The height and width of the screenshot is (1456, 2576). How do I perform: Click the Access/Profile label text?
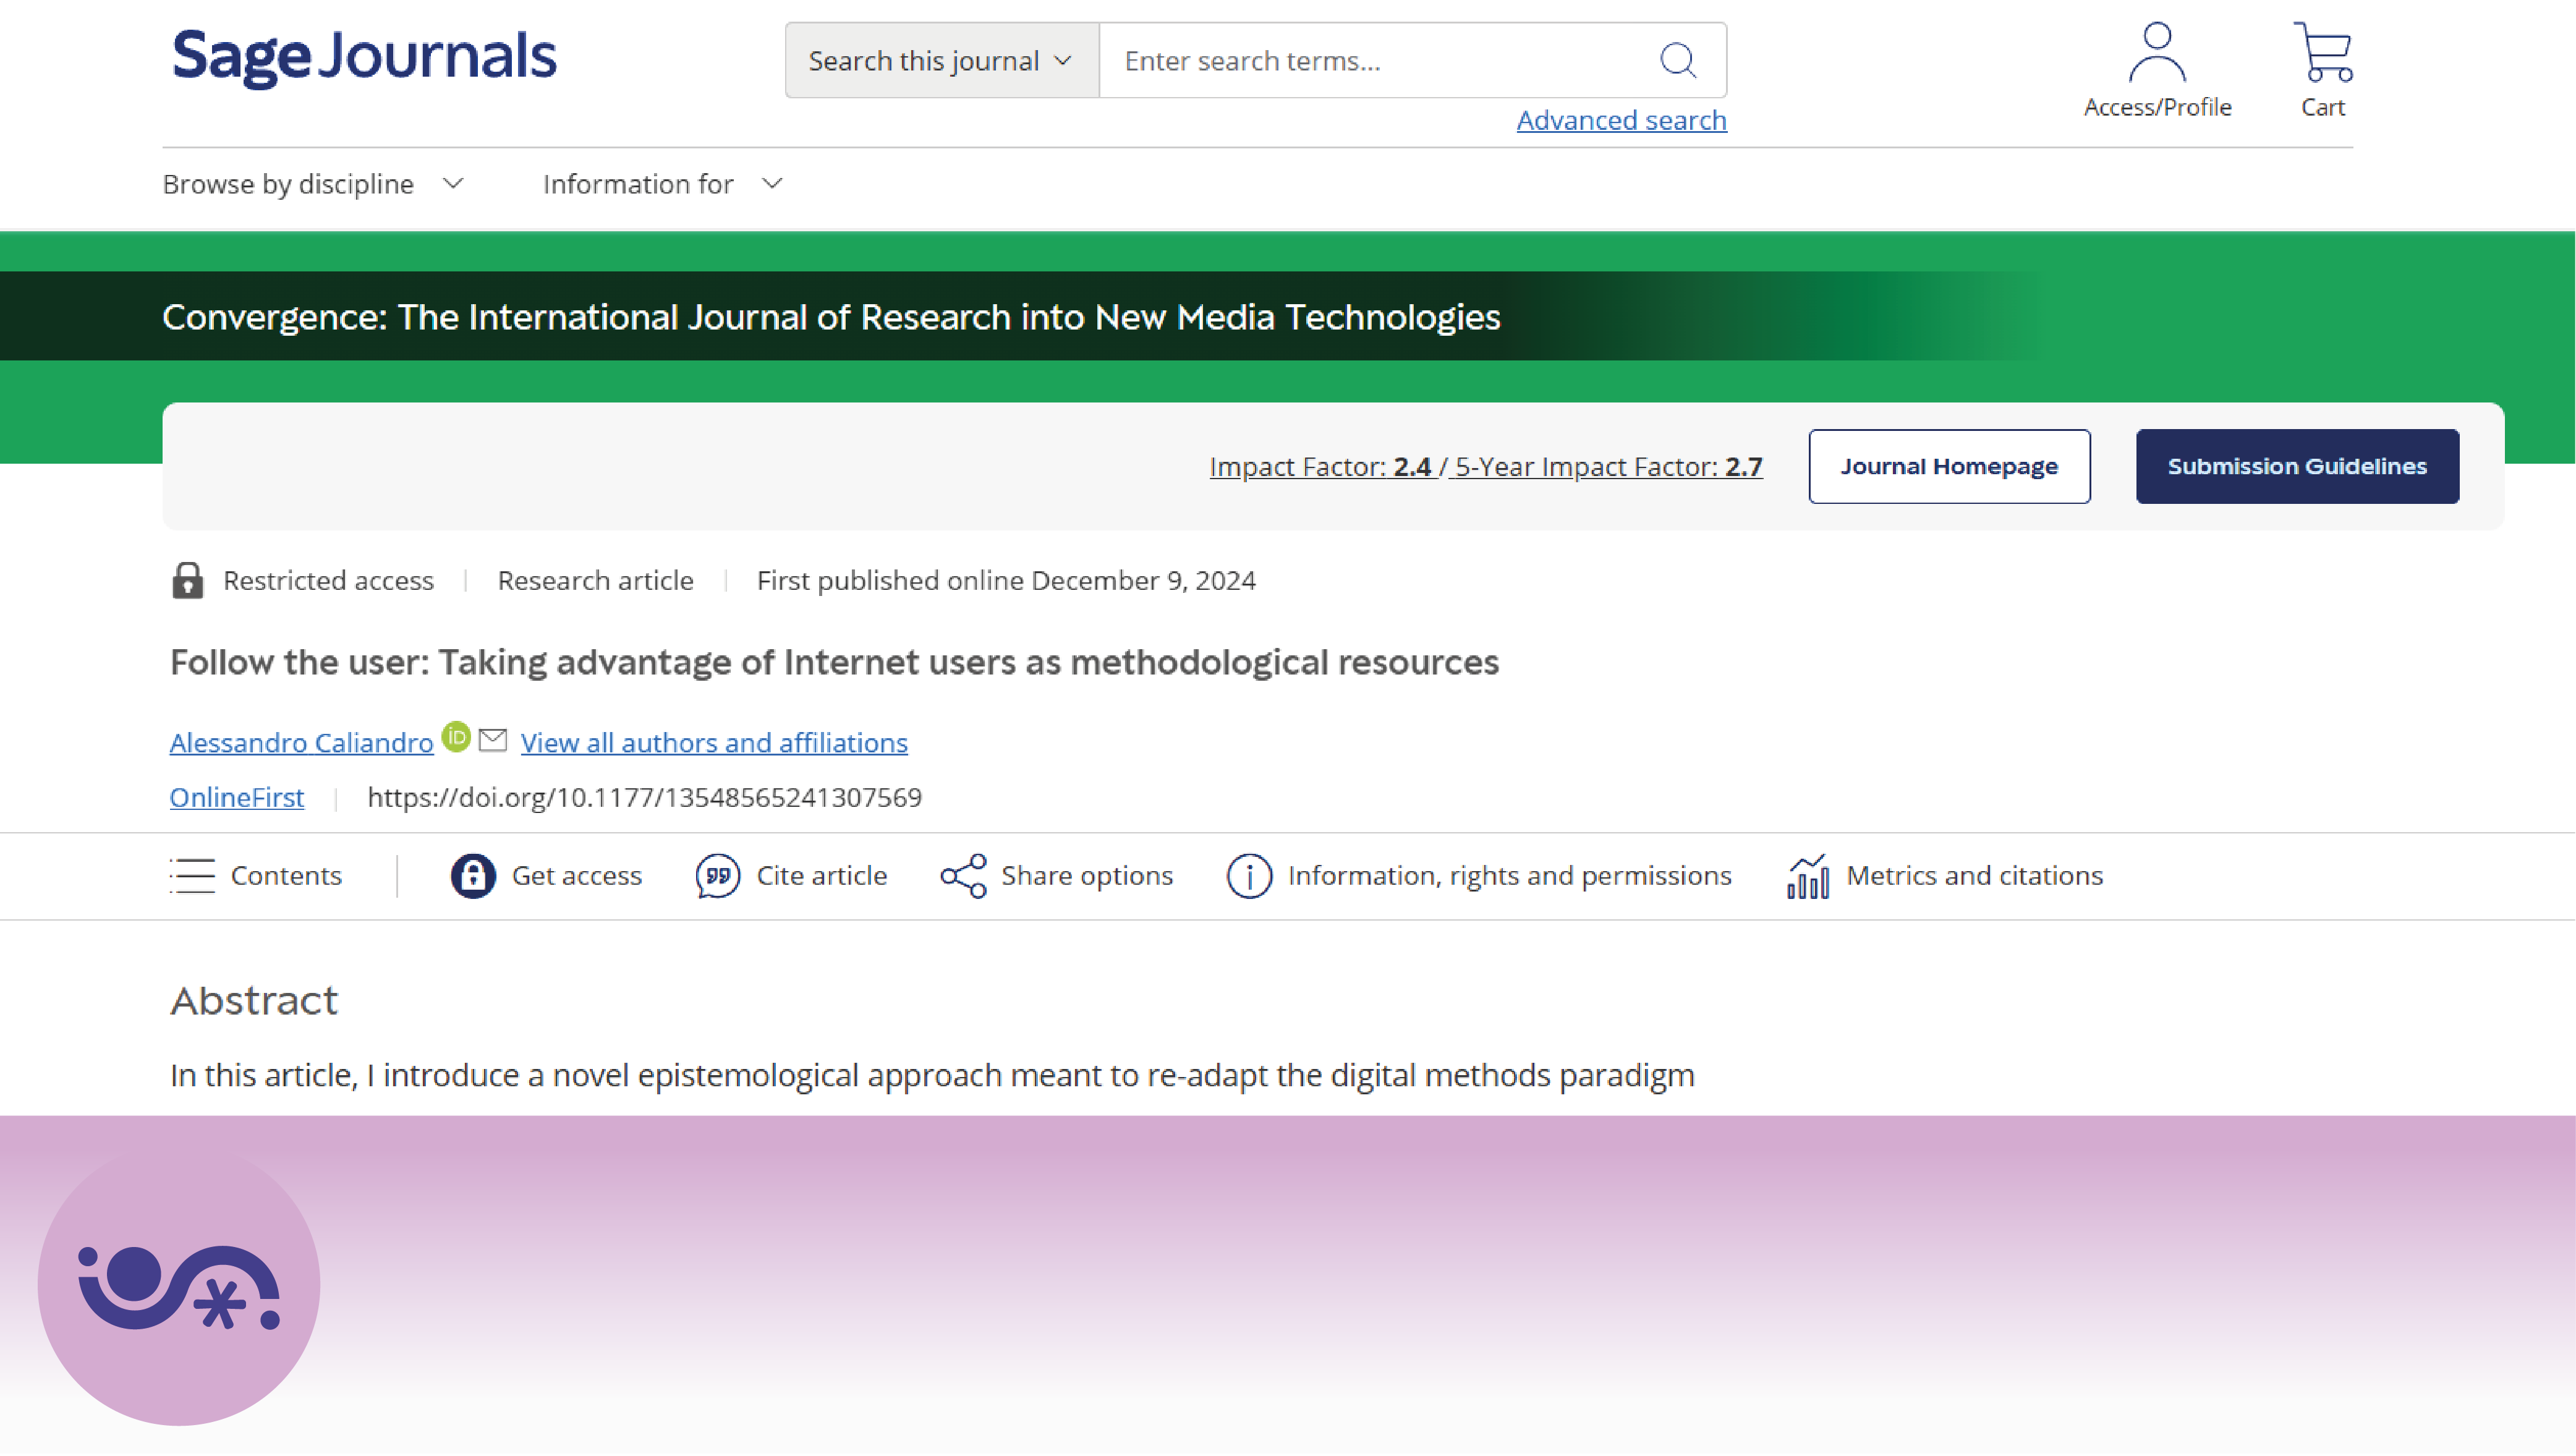point(2157,107)
